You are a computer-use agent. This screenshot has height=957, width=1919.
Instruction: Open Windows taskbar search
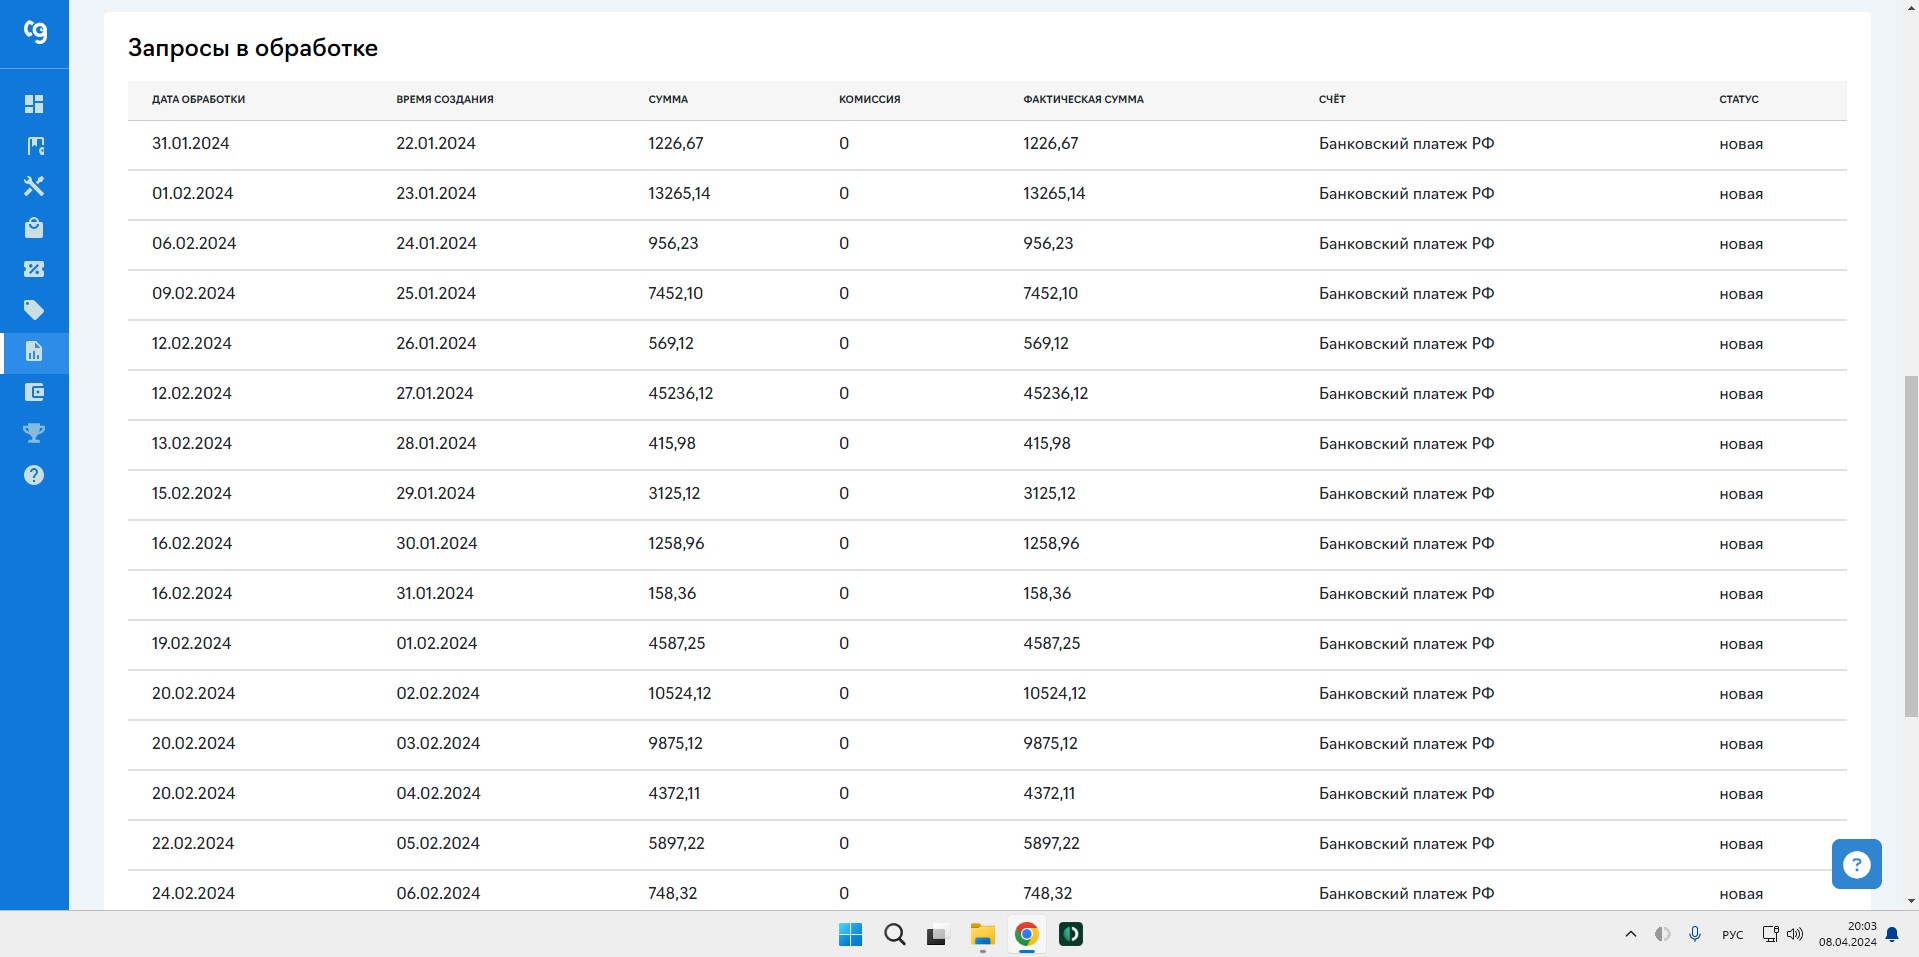[x=894, y=934]
